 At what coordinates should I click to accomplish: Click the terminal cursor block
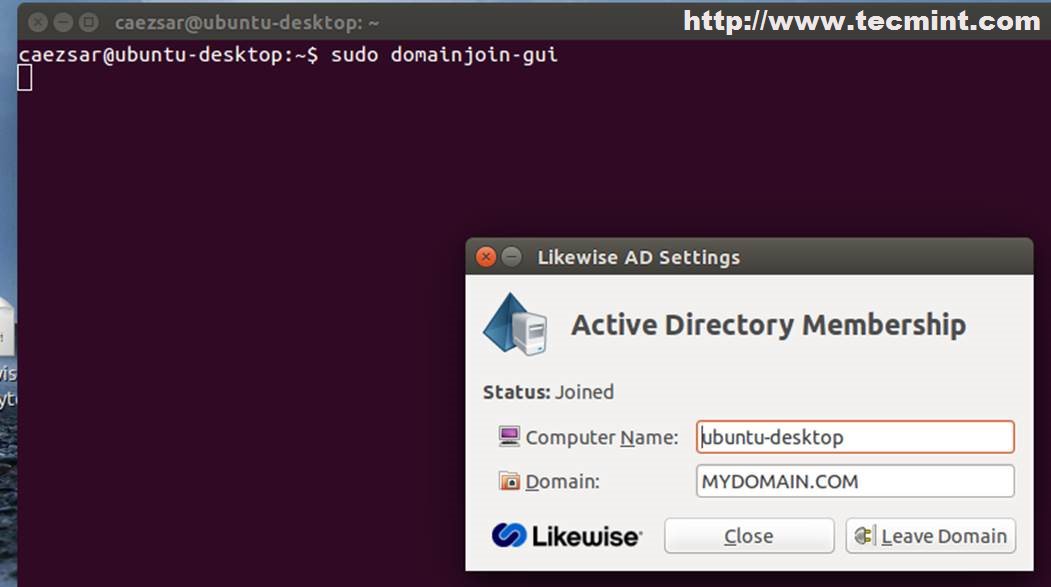point(25,78)
